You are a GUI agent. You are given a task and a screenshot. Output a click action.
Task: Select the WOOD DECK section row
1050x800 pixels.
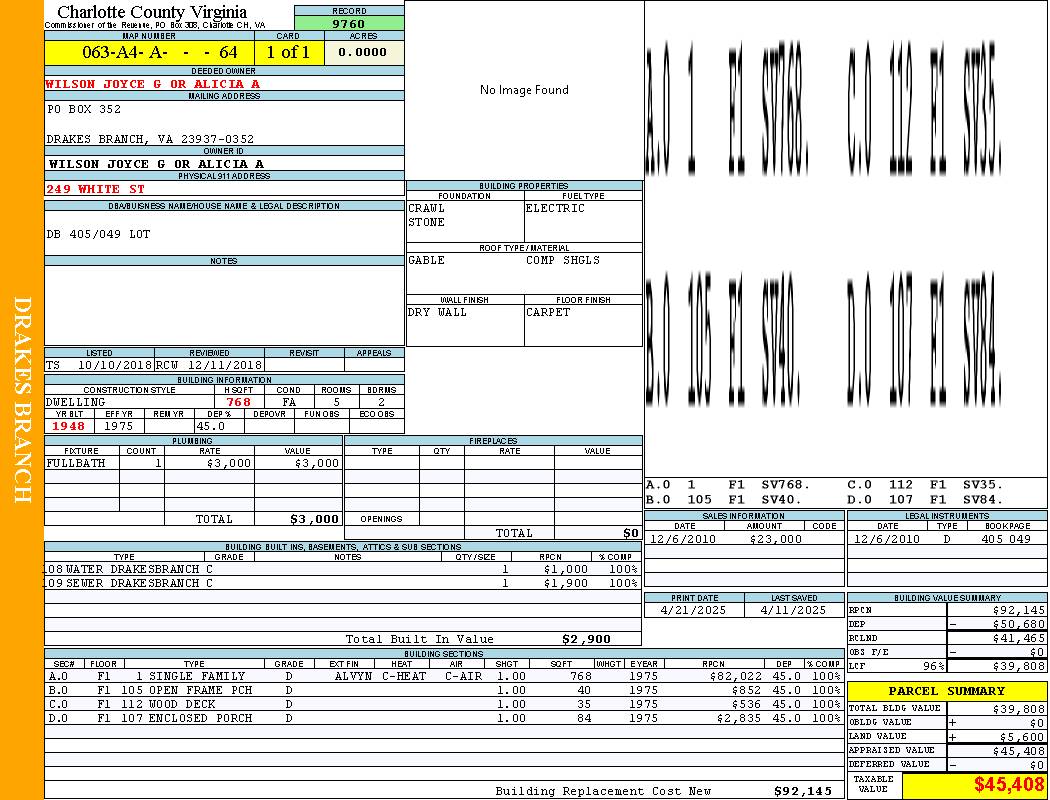444,704
